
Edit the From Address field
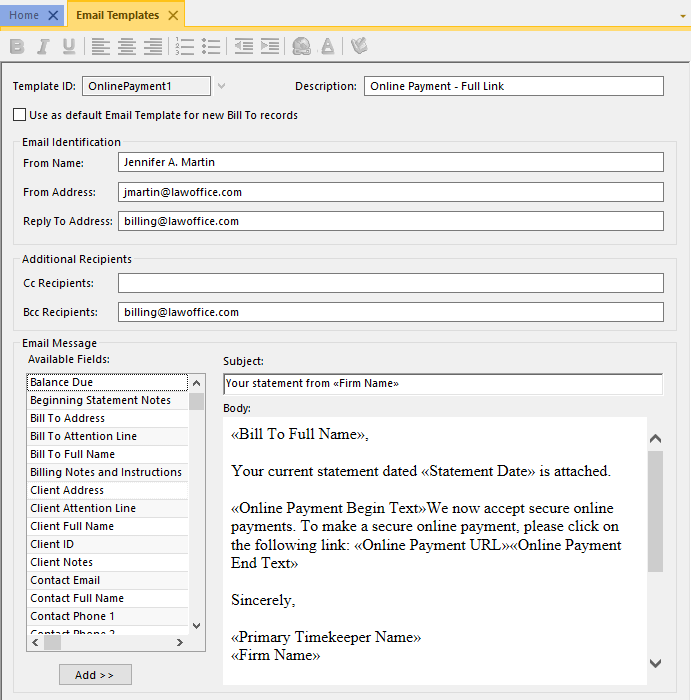[391, 192]
